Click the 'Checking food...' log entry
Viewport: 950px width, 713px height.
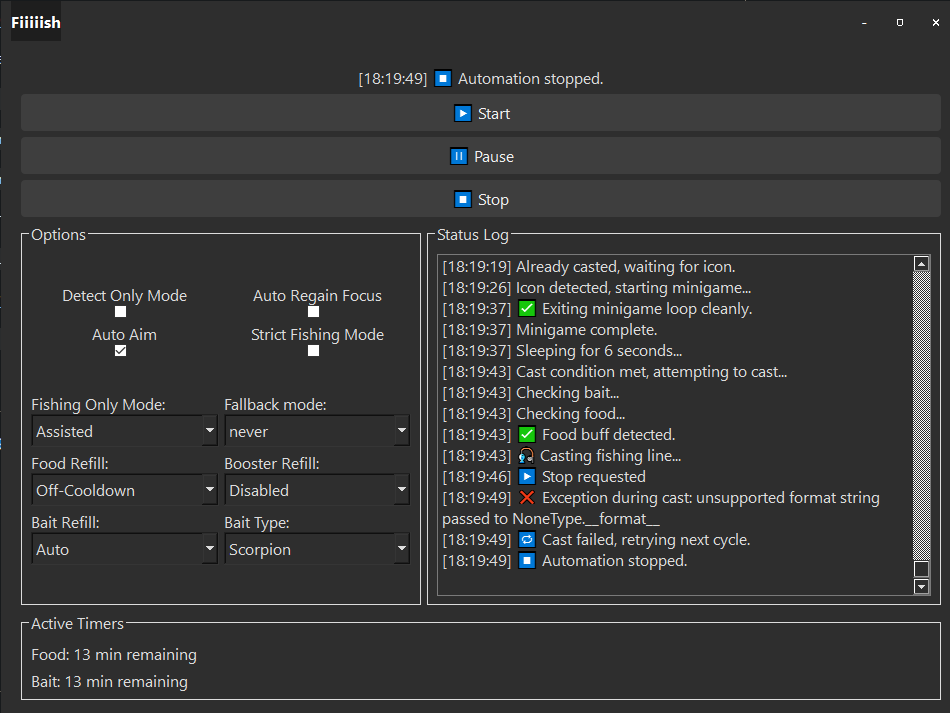[534, 414]
